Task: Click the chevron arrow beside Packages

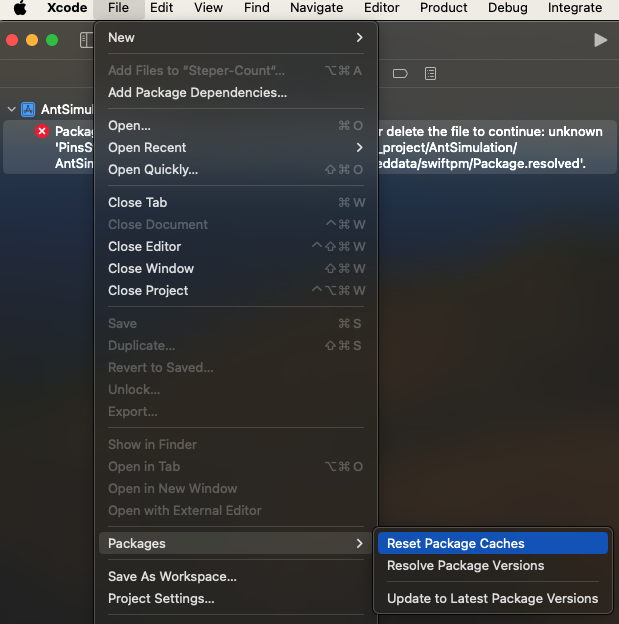Action: click(x=359, y=544)
